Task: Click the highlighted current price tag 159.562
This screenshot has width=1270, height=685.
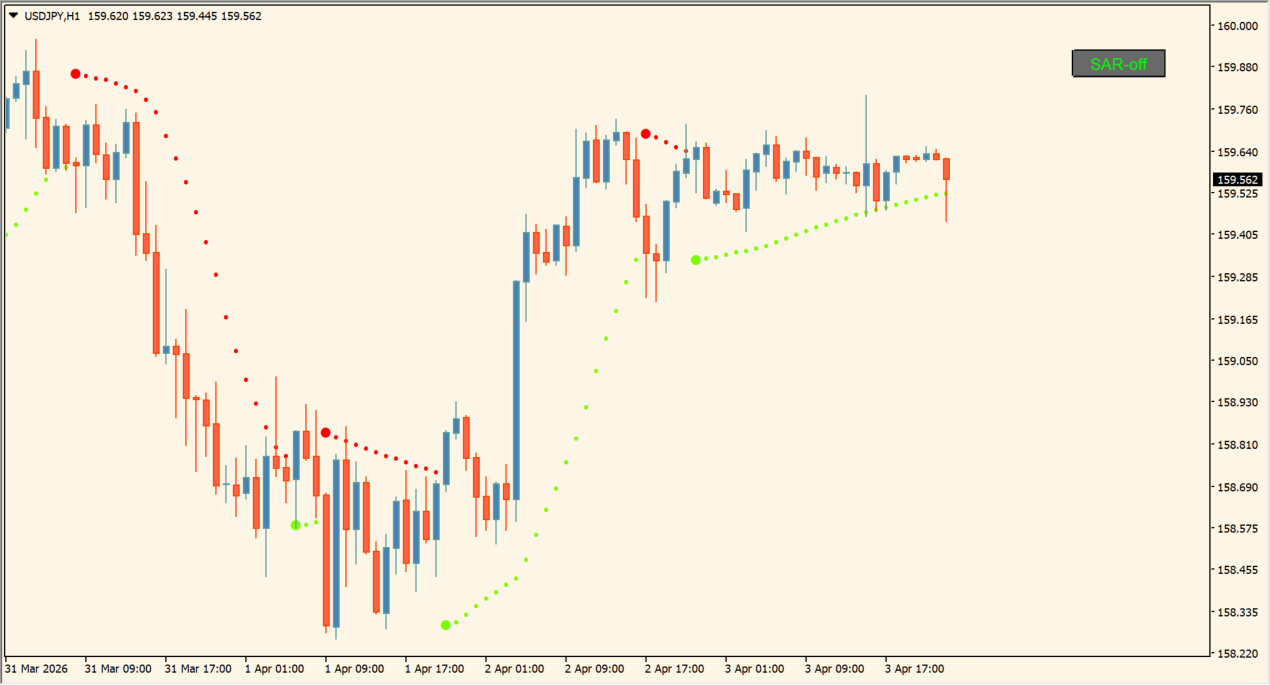Action: (1237, 180)
